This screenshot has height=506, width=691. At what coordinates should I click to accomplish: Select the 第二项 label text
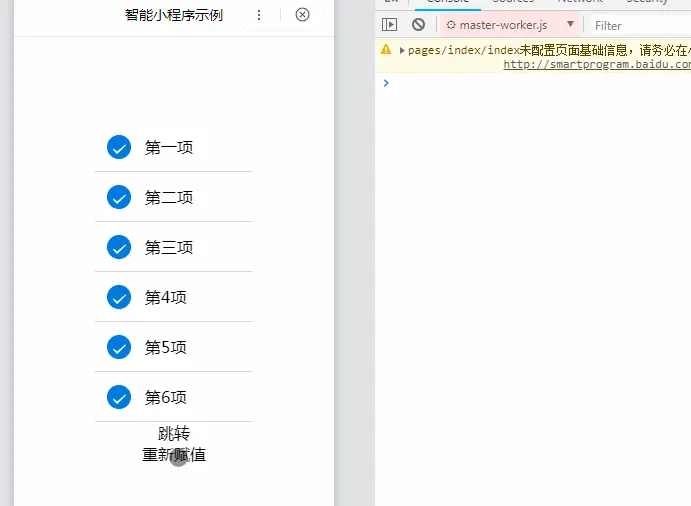[169, 197]
